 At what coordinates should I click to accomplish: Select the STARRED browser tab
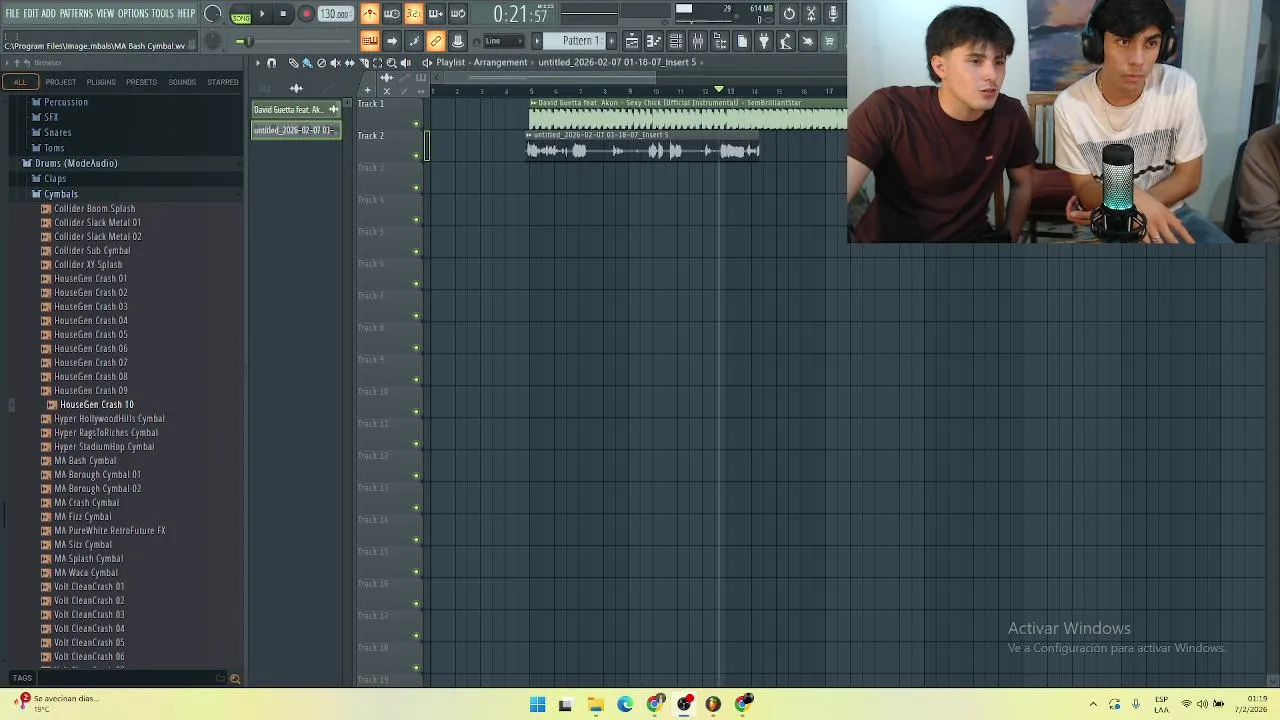click(x=223, y=82)
